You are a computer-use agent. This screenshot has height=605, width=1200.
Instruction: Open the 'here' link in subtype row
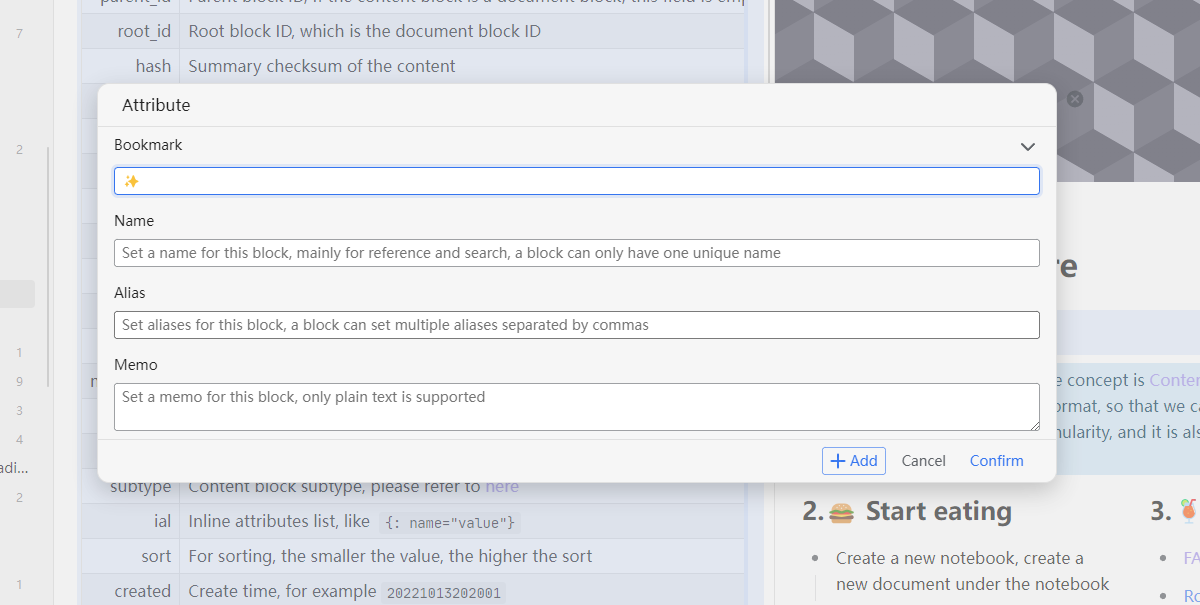pyautogui.click(x=502, y=487)
